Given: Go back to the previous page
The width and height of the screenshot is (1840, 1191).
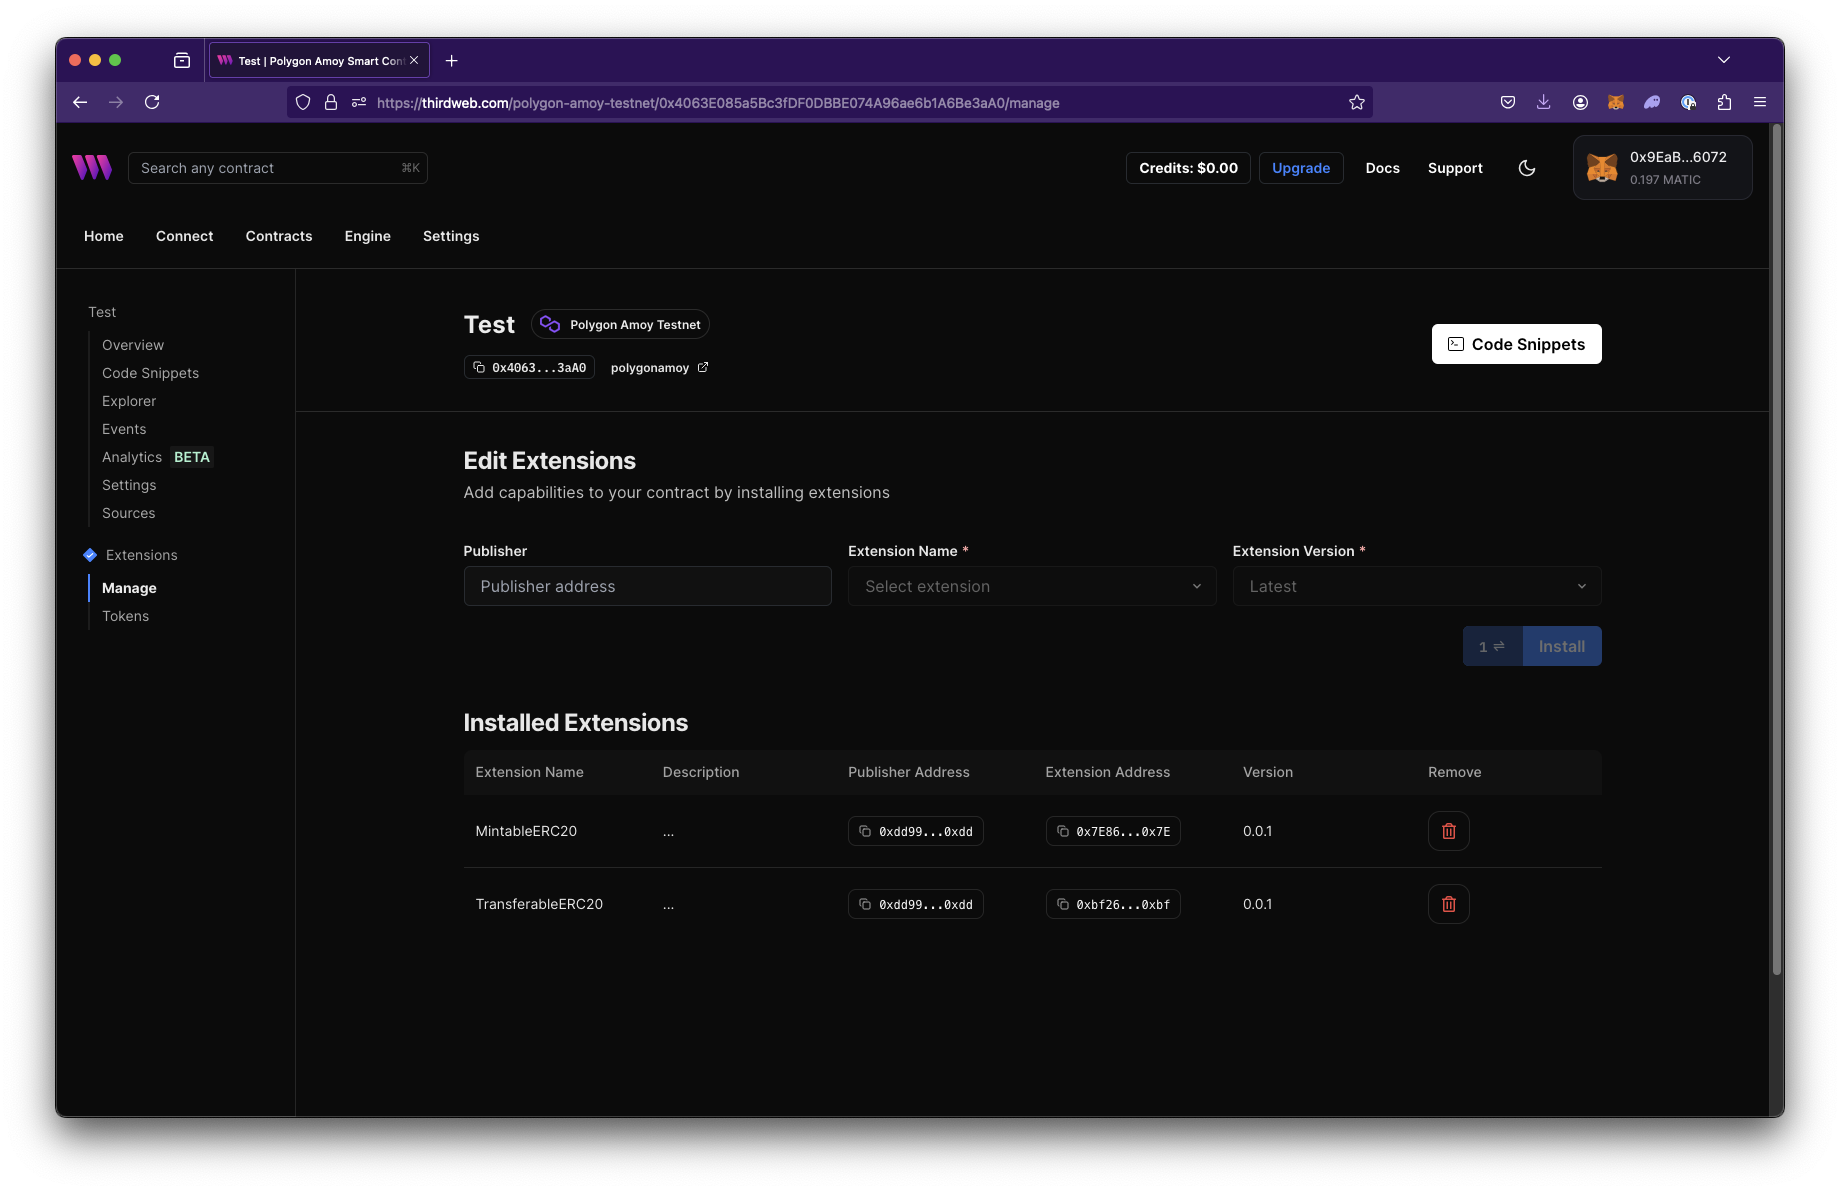Looking at the screenshot, I should tap(80, 102).
